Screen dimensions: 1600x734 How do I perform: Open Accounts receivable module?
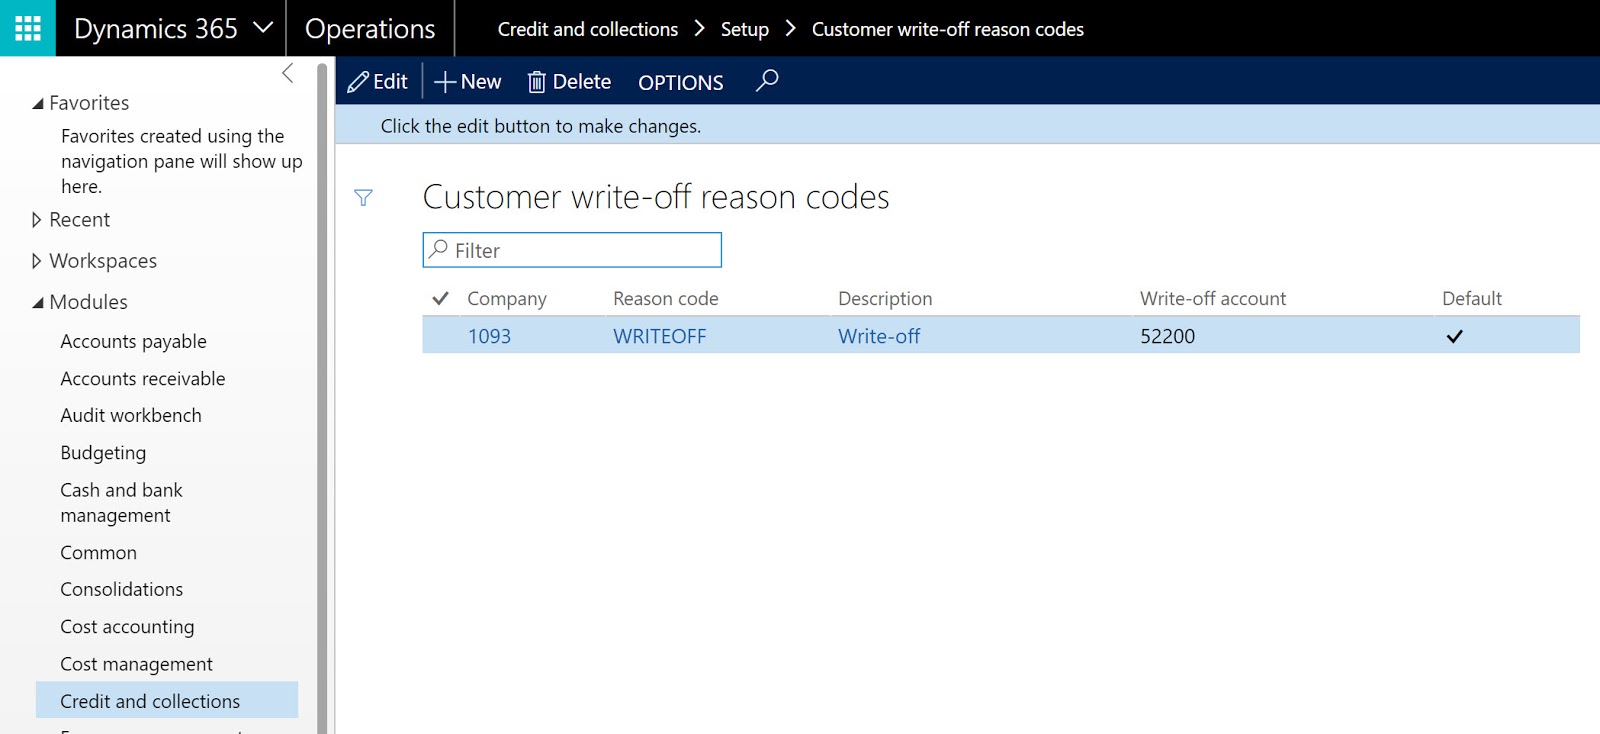[x=143, y=379]
